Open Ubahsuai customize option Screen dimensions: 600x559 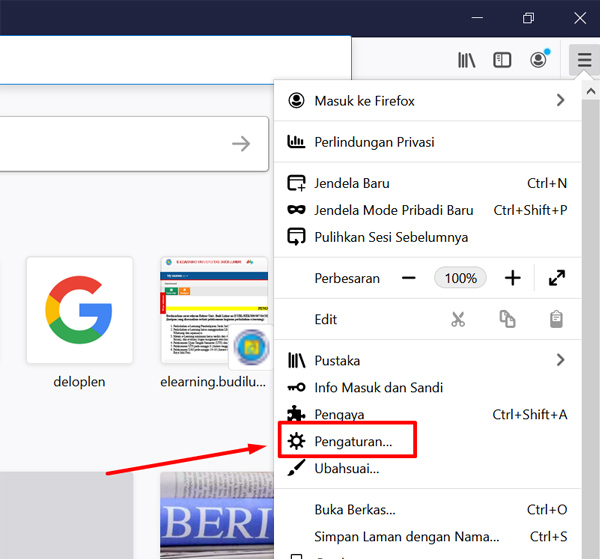(427, 468)
